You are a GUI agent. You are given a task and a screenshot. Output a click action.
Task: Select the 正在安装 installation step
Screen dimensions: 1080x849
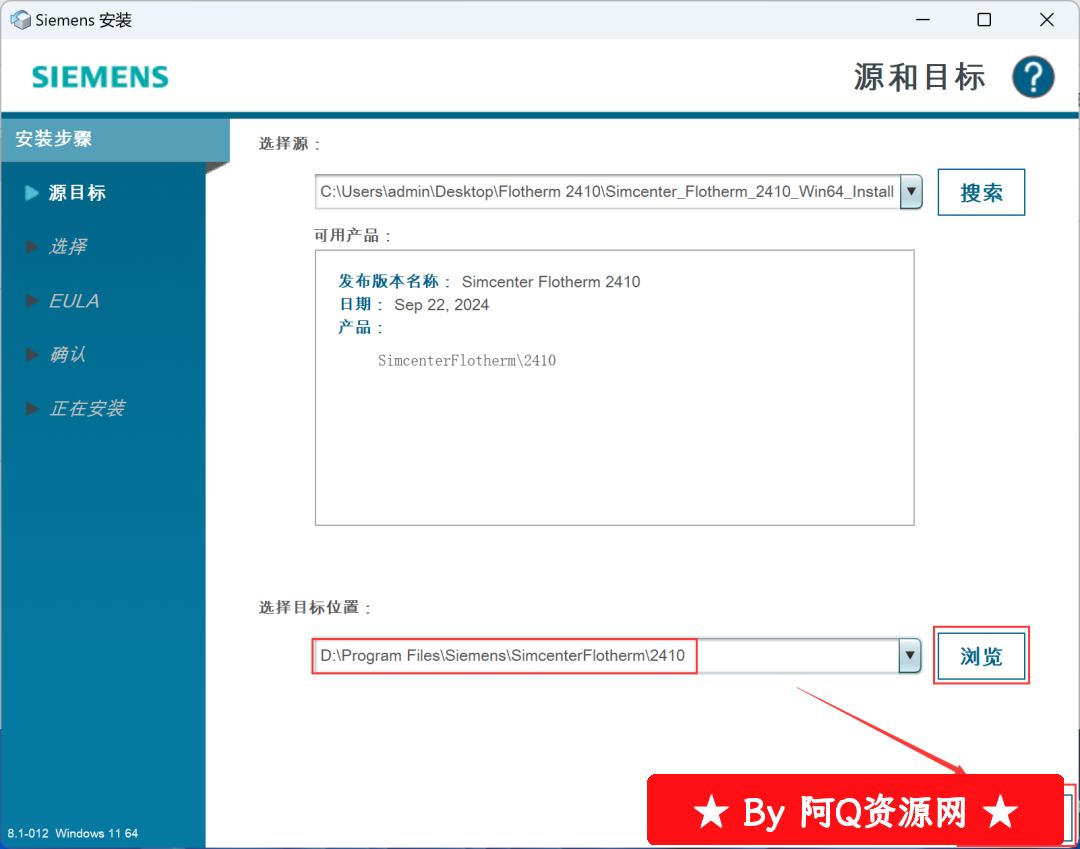[x=87, y=408]
